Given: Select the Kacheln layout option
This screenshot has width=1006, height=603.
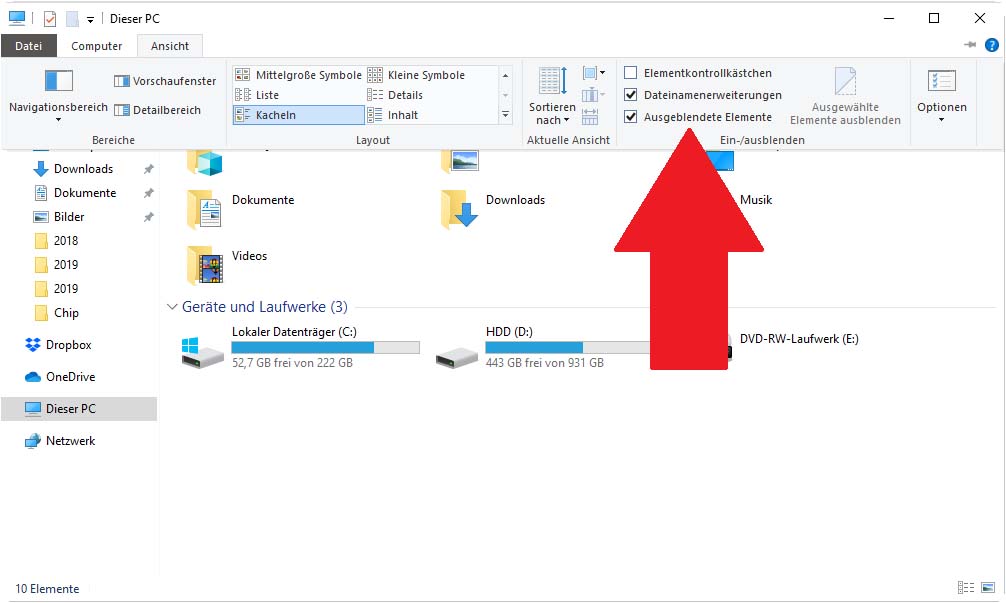Looking at the screenshot, I should pos(298,115).
